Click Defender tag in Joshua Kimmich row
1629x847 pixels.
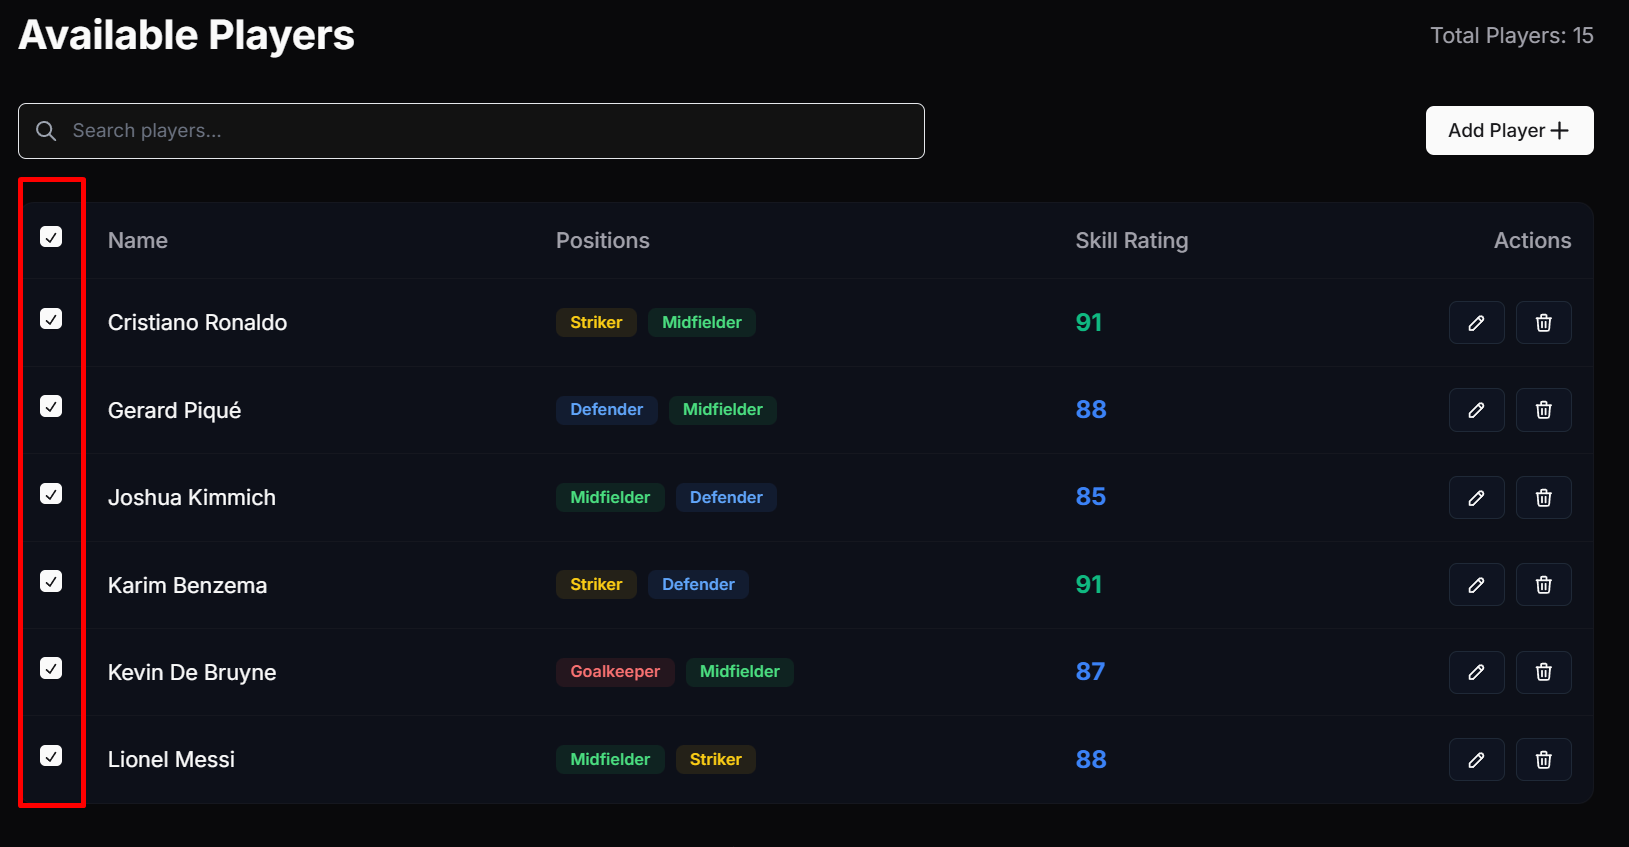pos(726,497)
